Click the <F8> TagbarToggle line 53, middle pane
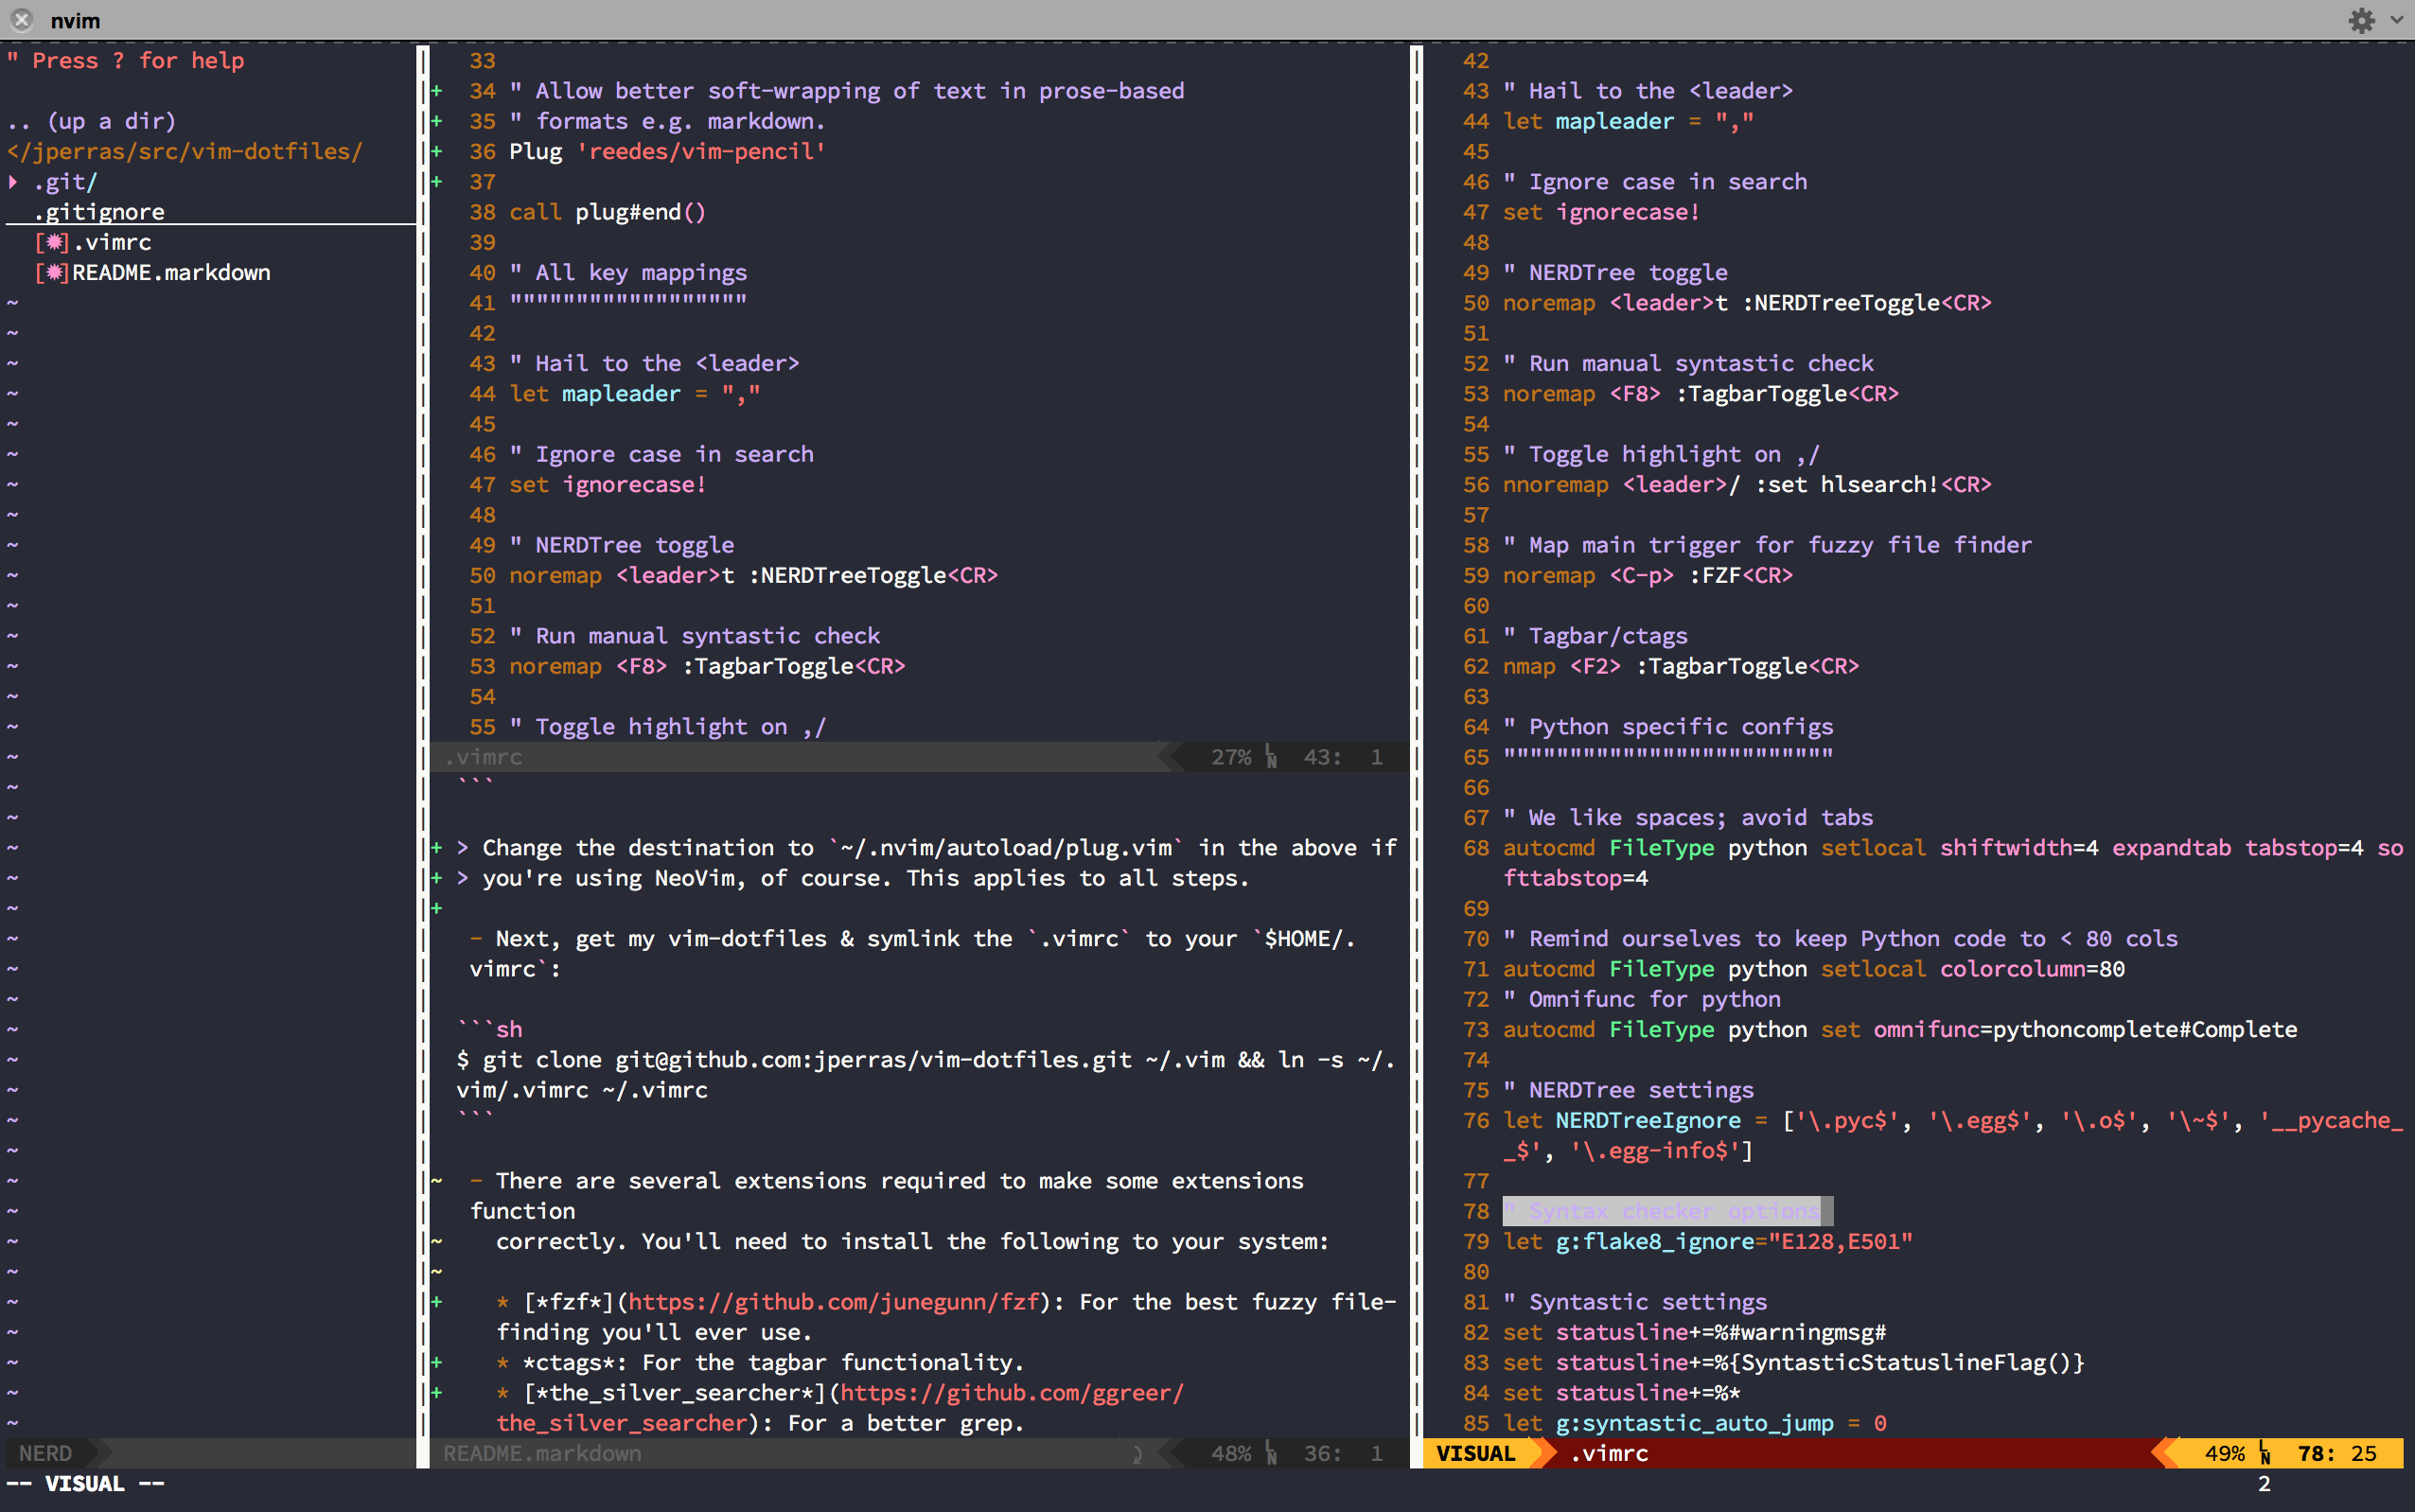The image size is (2415, 1512). [707, 666]
